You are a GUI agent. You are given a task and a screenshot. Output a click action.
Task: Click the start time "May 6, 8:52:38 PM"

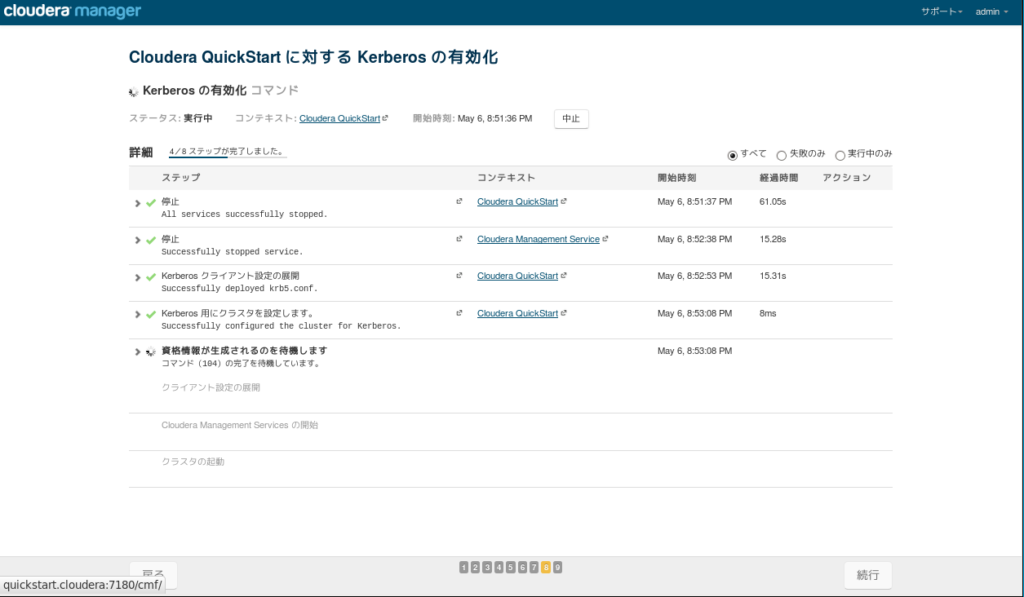click(x=695, y=239)
